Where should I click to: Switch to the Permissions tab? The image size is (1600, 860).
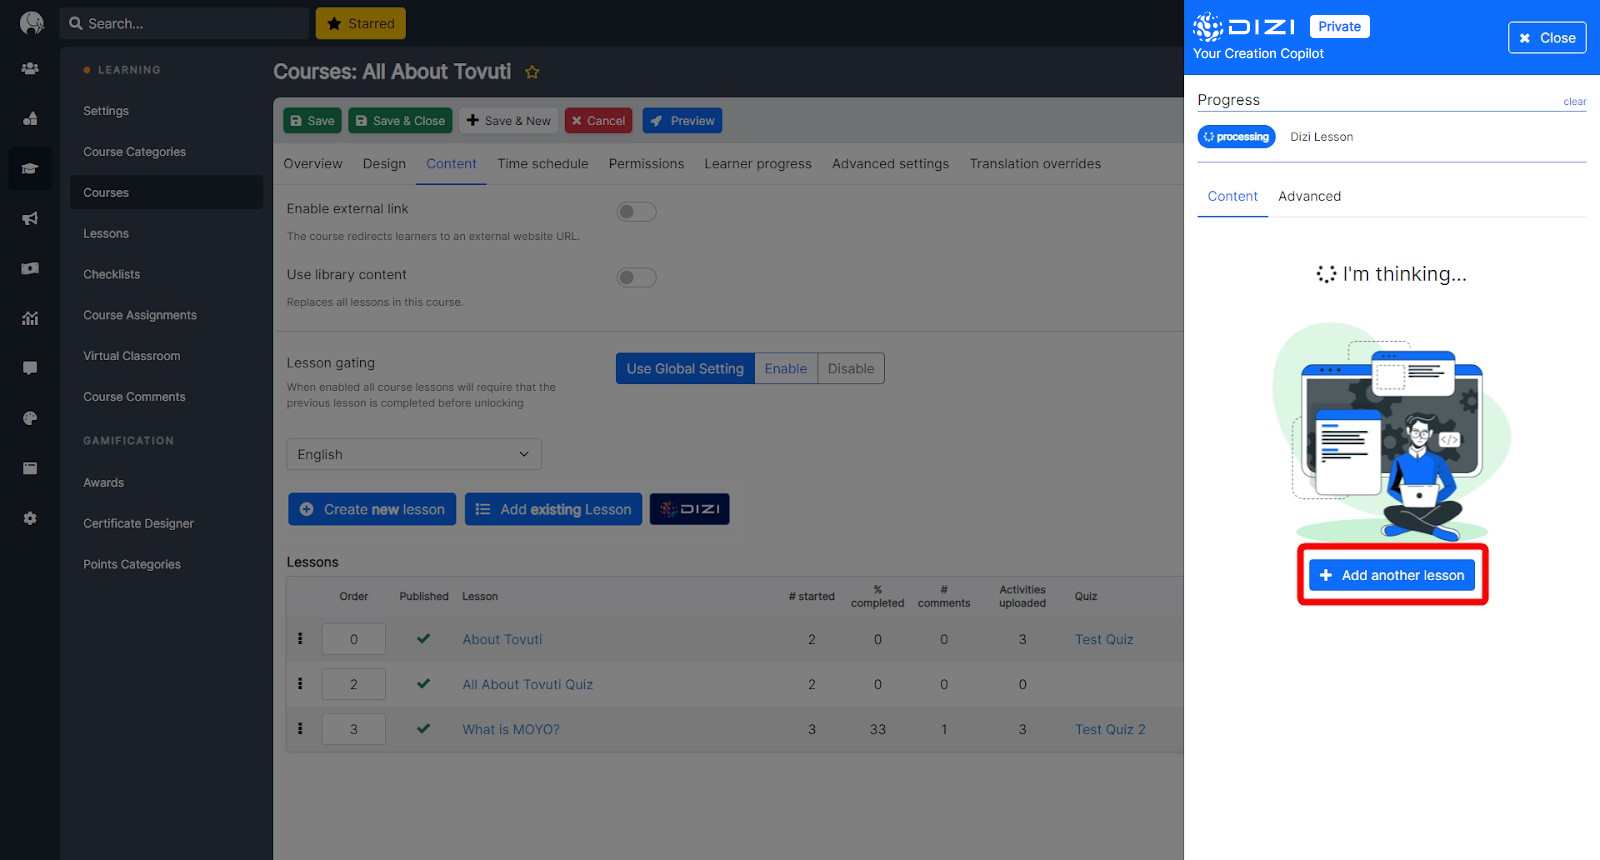coord(647,164)
